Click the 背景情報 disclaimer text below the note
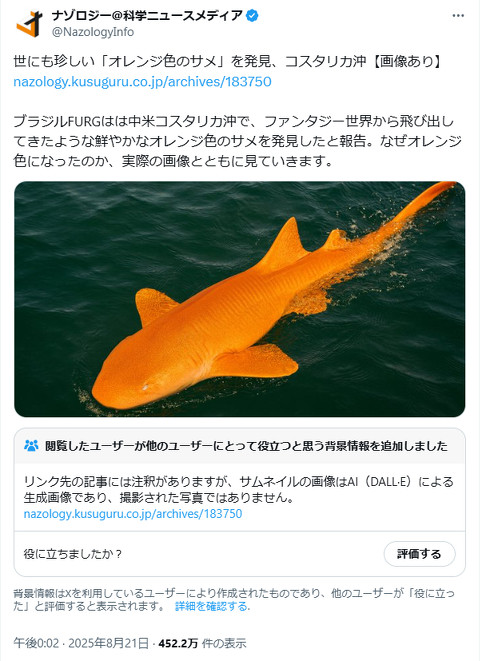490x661 pixels. [234, 600]
